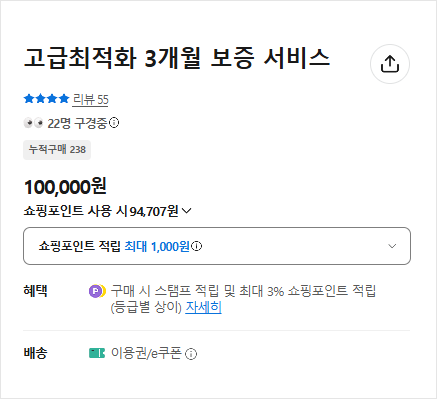Click the 배송 section label
Screen dimensions: 437x399
pyautogui.click(x=35, y=353)
